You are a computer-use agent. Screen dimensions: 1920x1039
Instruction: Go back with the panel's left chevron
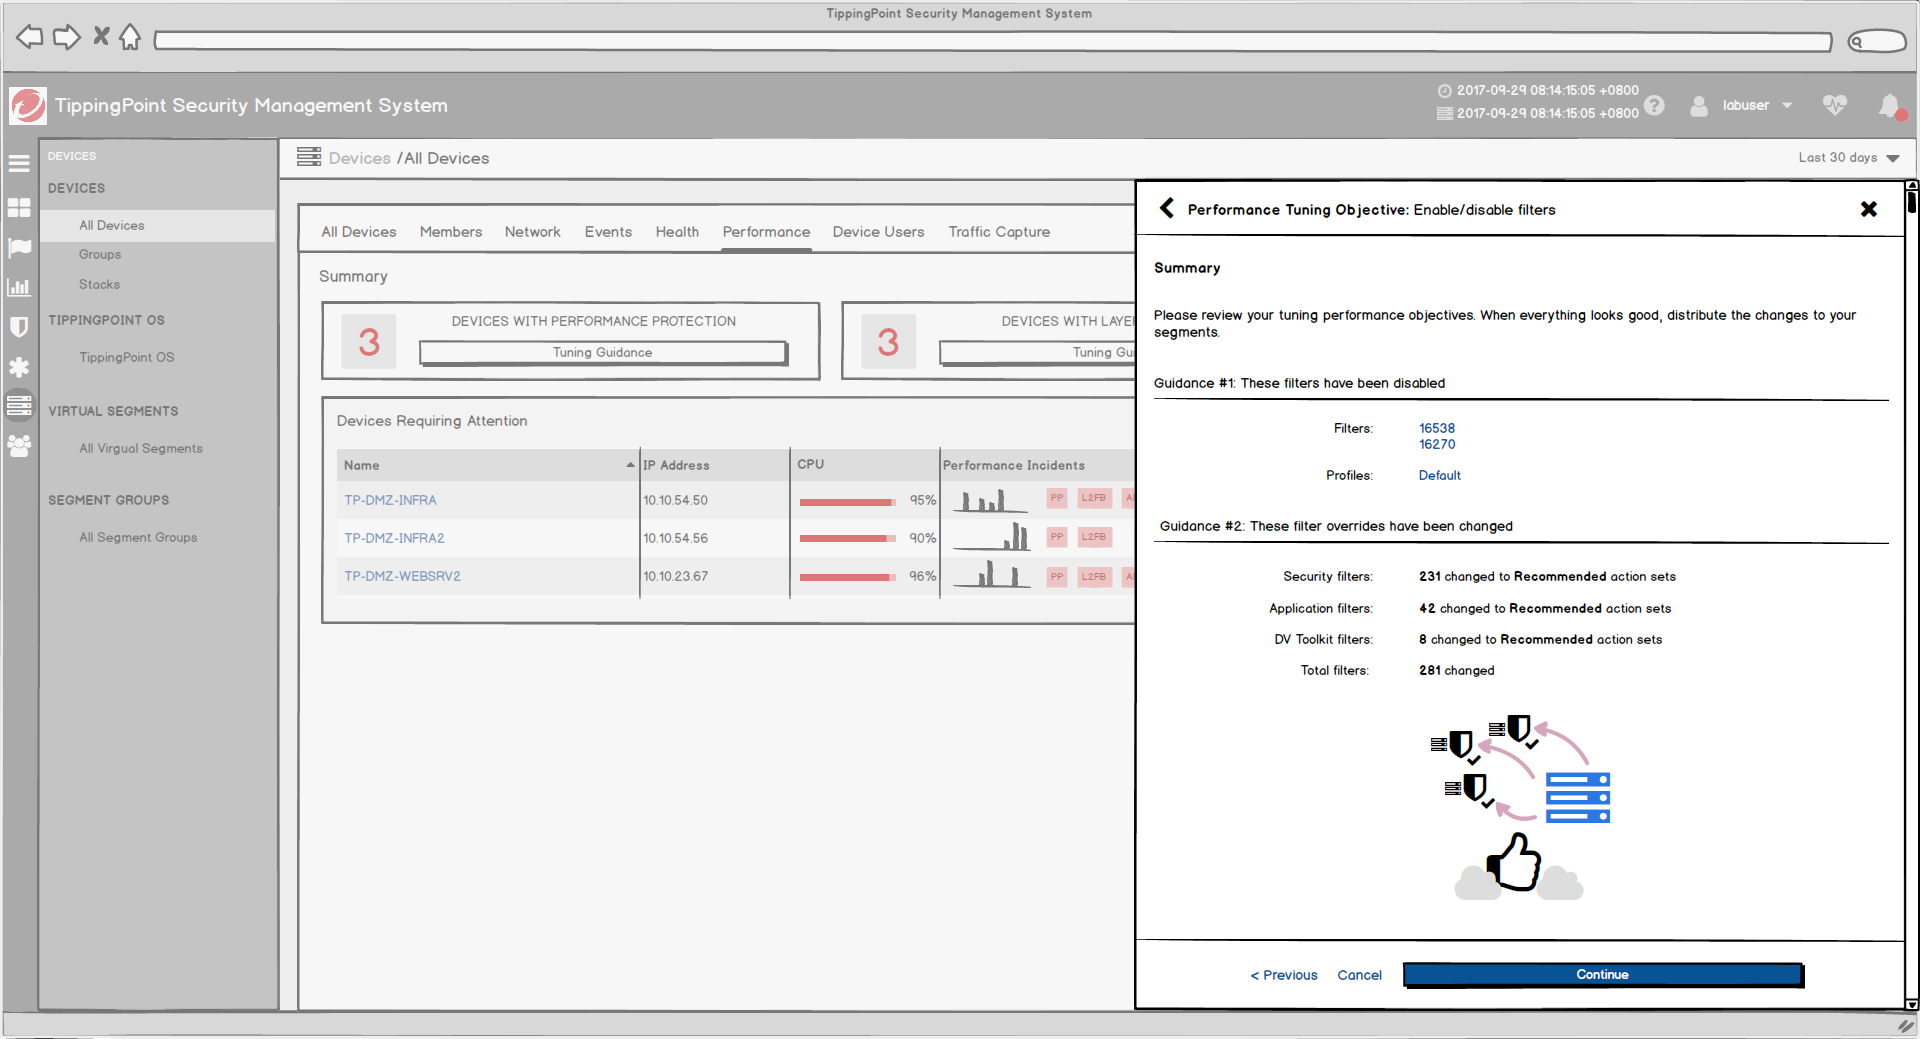[1166, 208]
